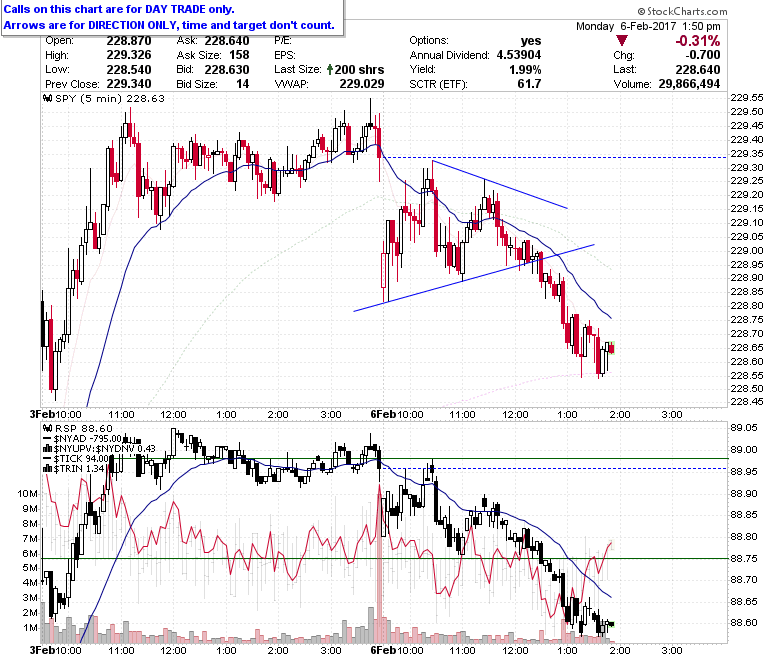Click the EPS label
The image size is (780, 659).
click(x=285, y=55)
